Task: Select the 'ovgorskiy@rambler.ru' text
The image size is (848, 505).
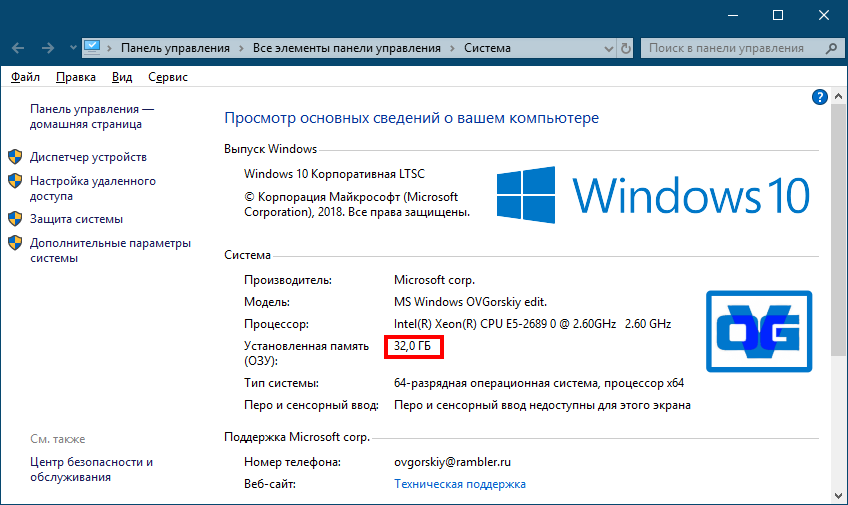Action: [x=452, y=462]
